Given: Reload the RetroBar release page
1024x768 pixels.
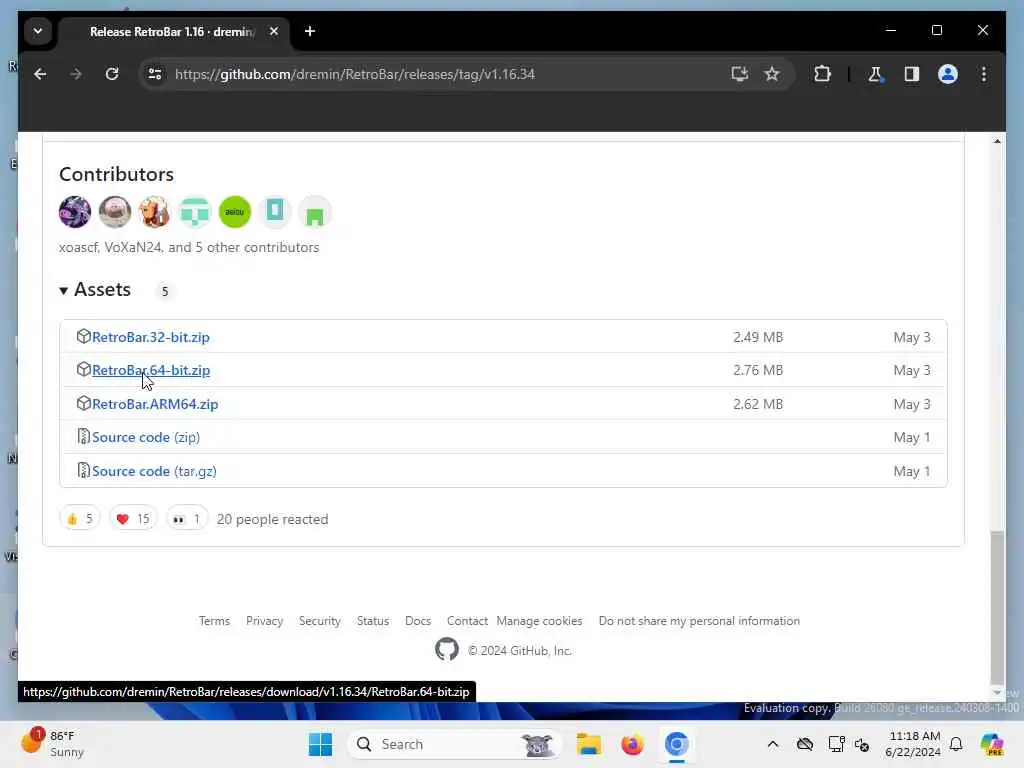Looking at the screenshot, I should [x=112, y=74].
